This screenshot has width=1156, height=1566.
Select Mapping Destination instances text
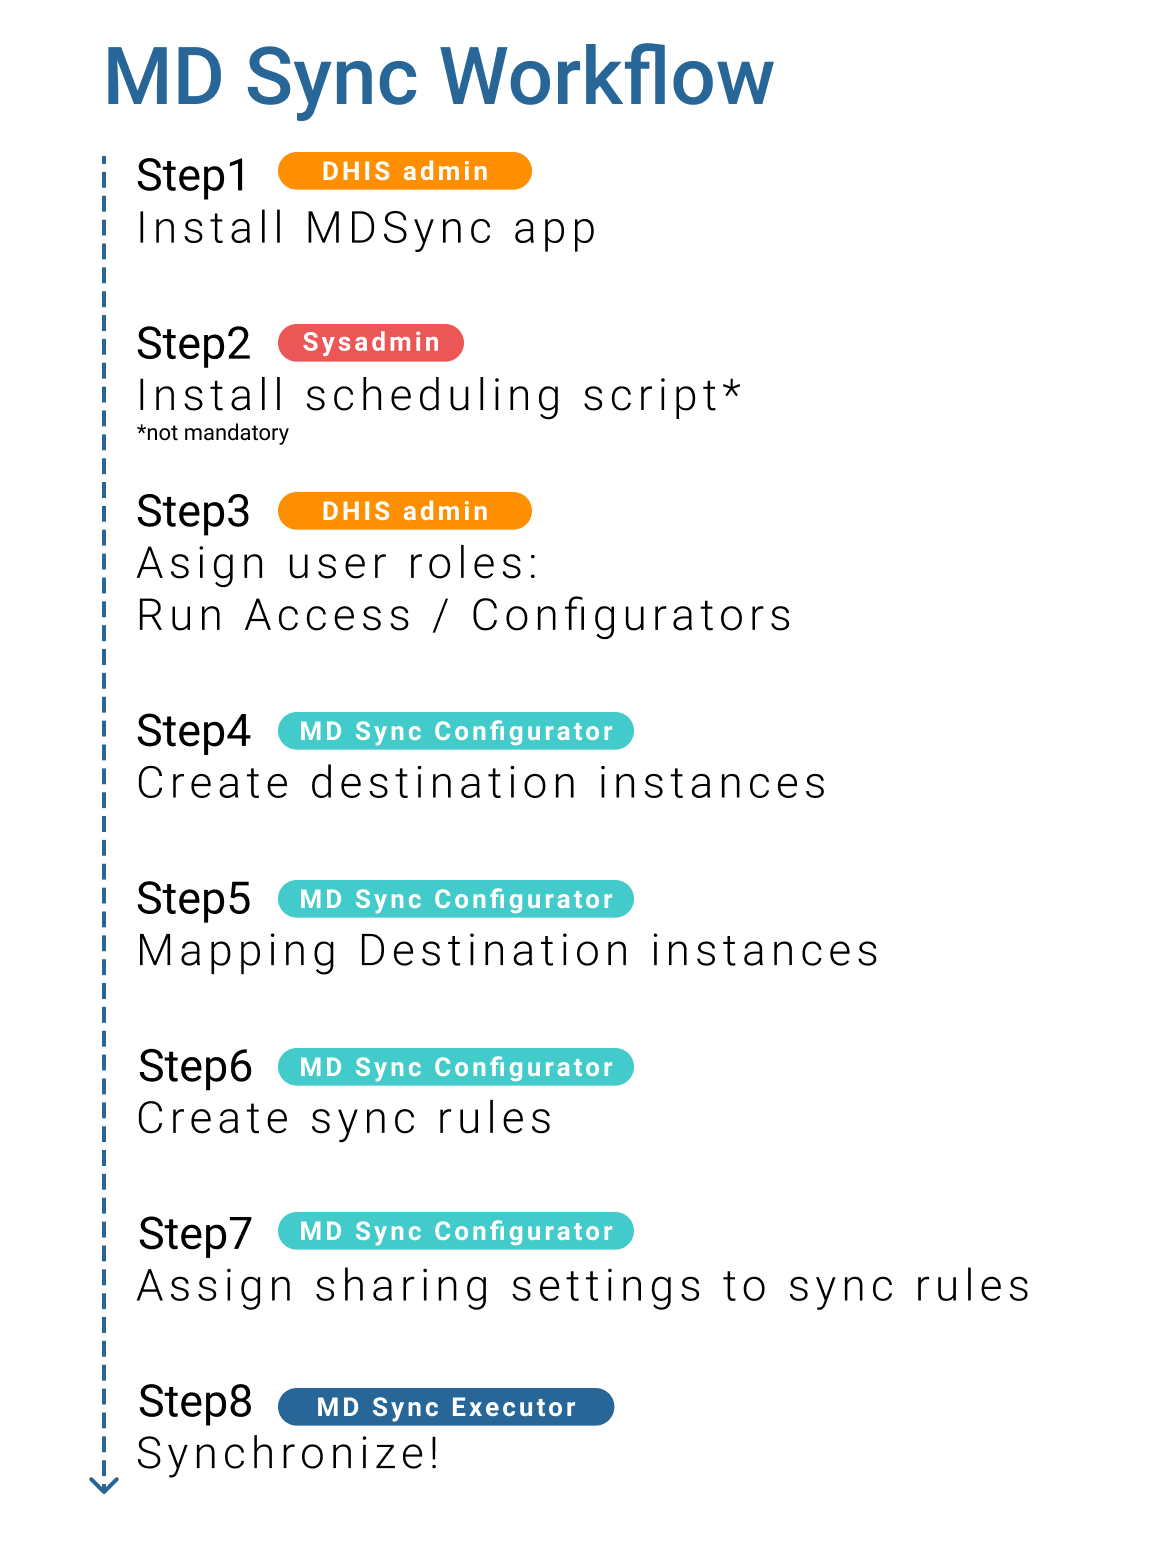point(508,952)
